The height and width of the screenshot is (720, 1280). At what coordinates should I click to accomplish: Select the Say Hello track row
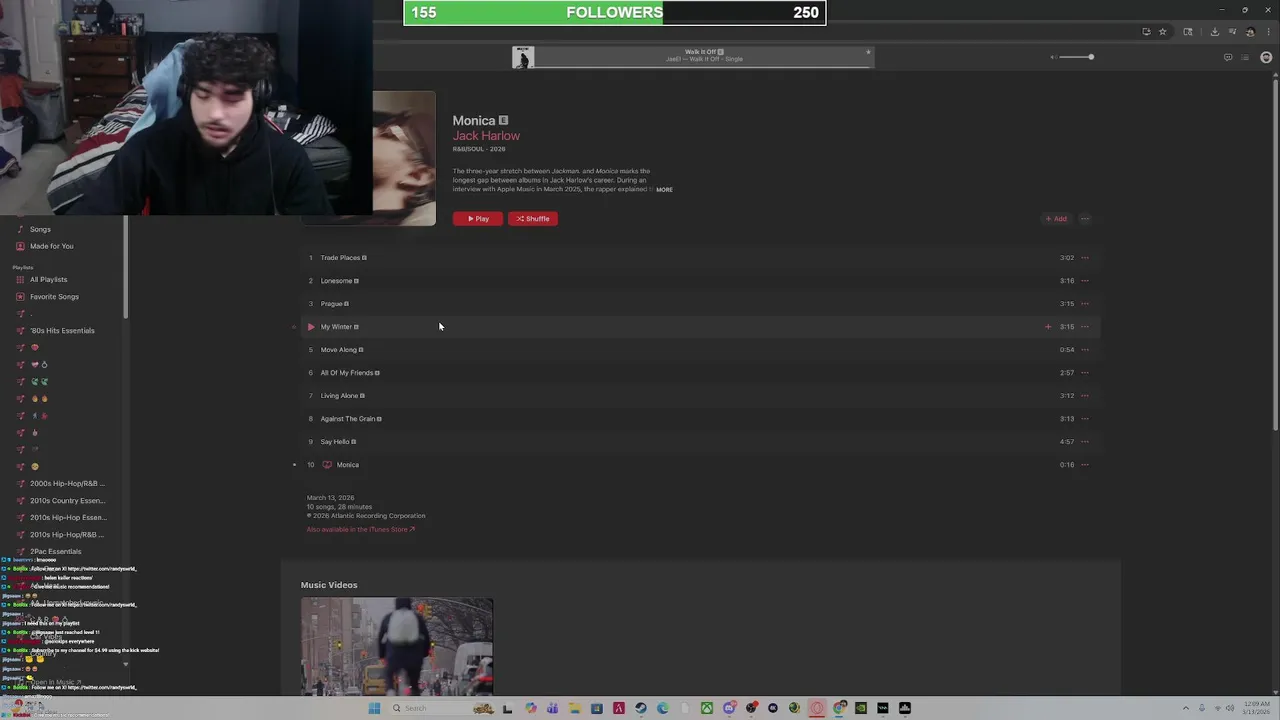point(698,442)
